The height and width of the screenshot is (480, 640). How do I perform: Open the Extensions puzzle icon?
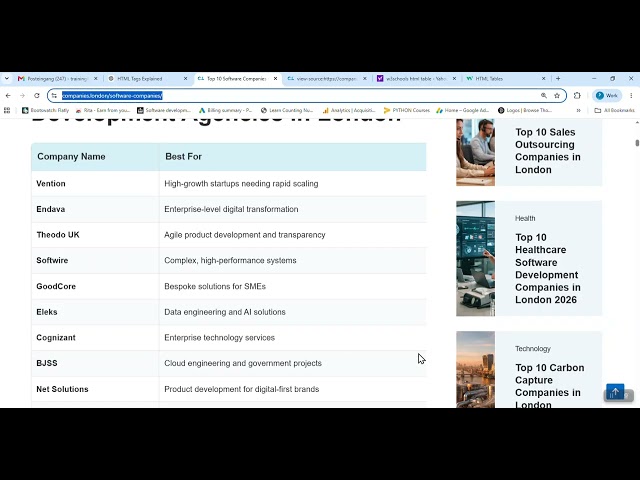point(577,96)
